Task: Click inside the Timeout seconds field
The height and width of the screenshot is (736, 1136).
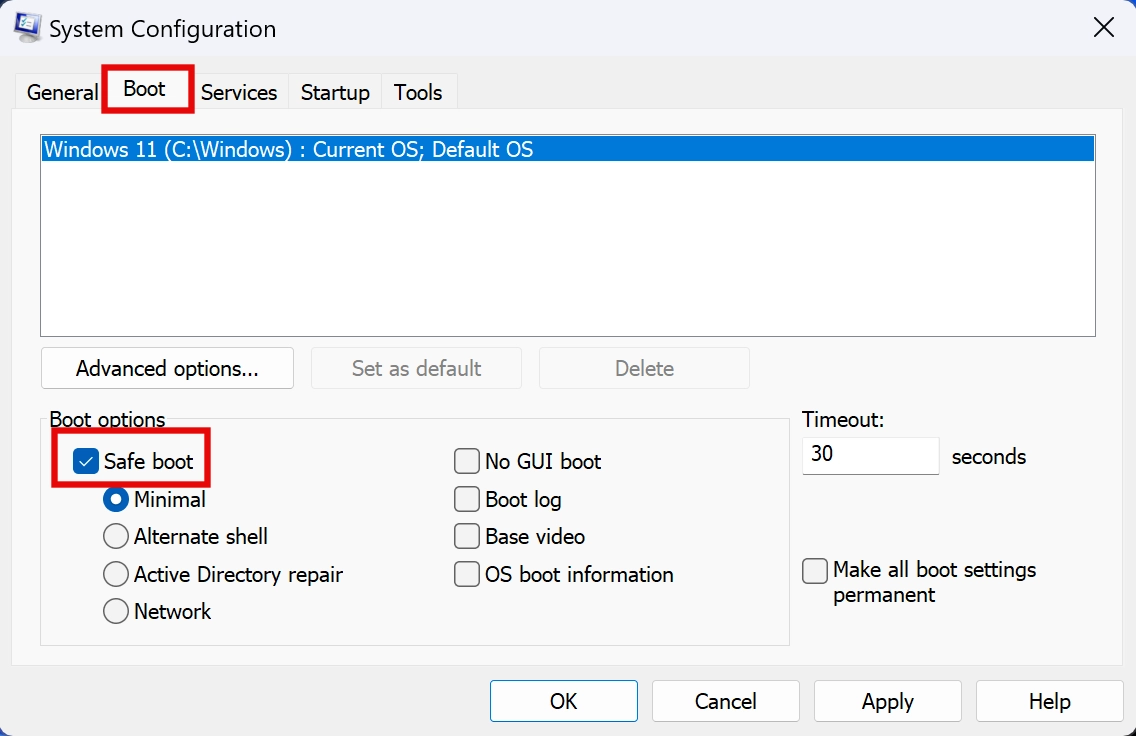Action: [x=869, y=455]
